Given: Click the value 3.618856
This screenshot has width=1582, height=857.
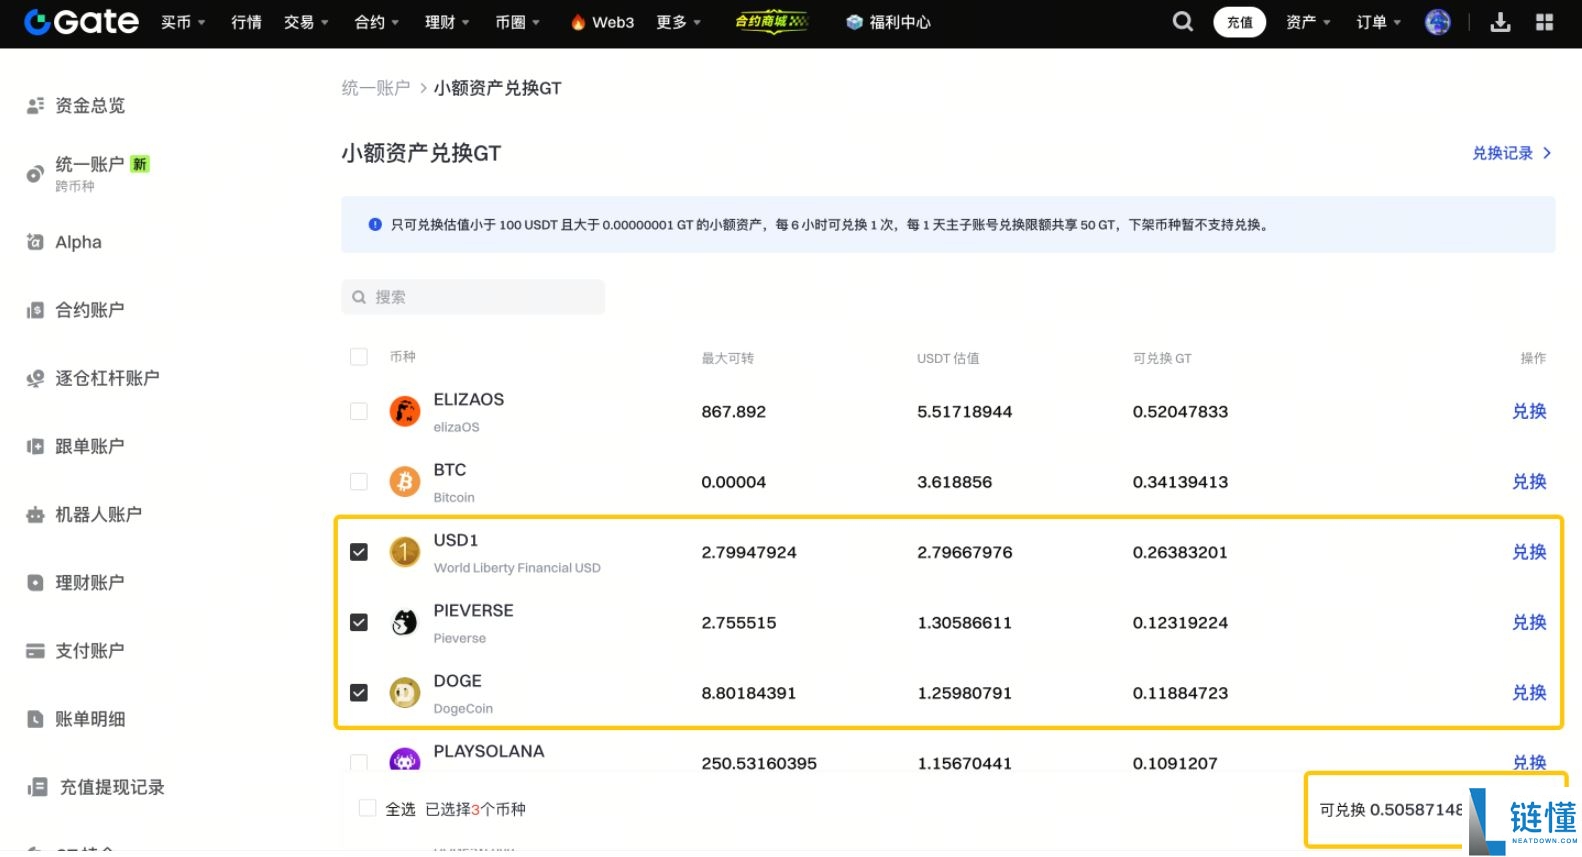Looking at the screenshot, I should click(x=955, y=482).
